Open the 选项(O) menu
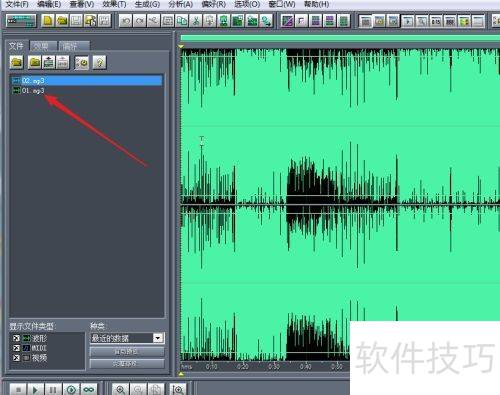This screenshot has width=500, height=395. click(x=247, y=4)
